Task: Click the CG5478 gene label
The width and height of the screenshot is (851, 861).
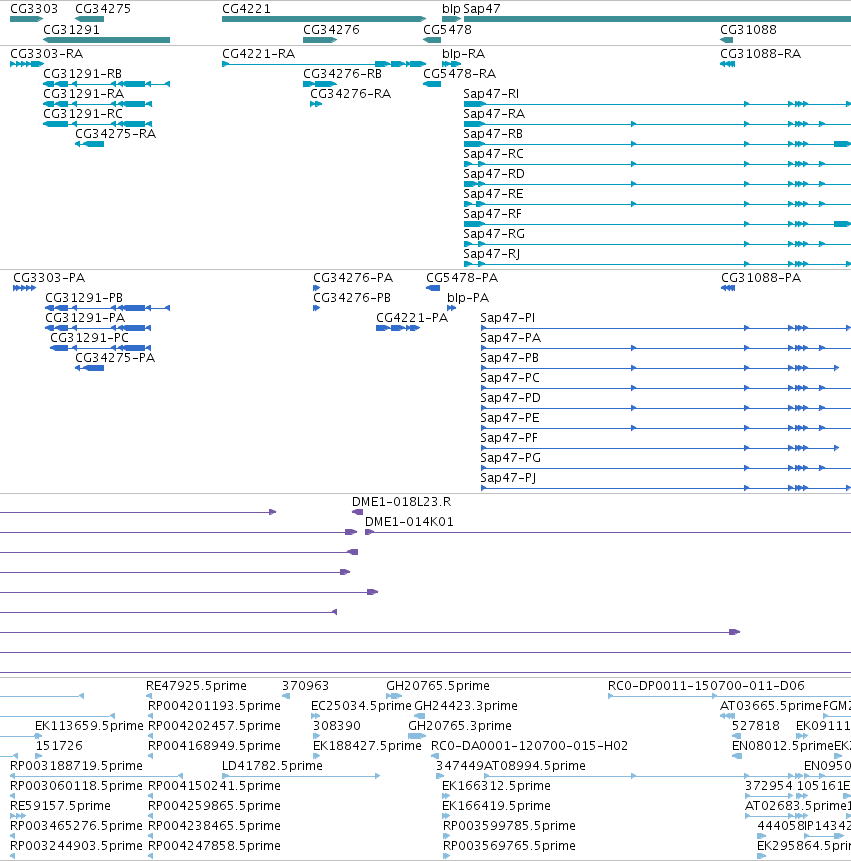Action: [447, 30]
